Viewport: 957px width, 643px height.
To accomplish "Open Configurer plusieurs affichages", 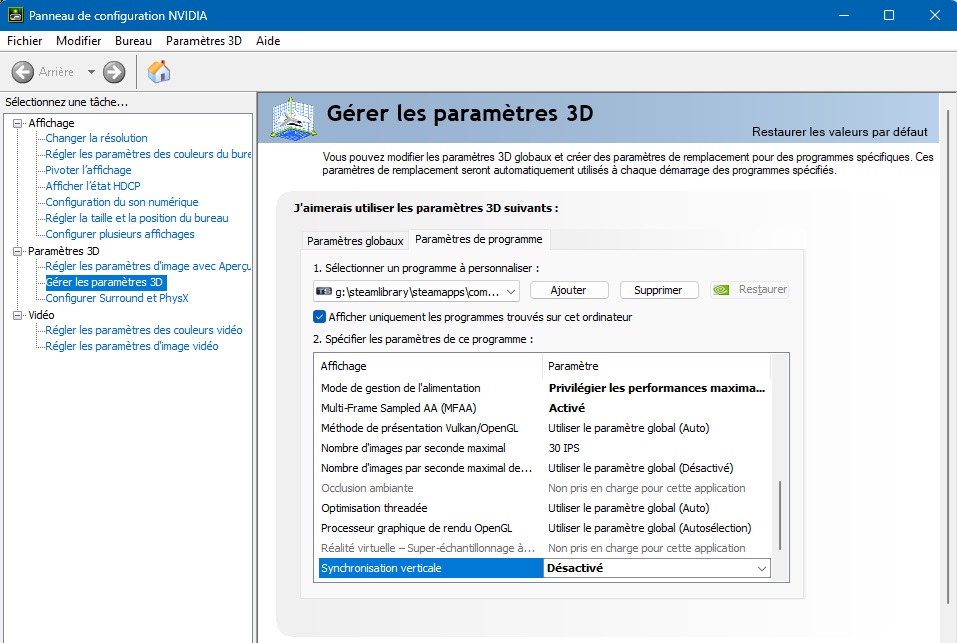I will [120, 234].
